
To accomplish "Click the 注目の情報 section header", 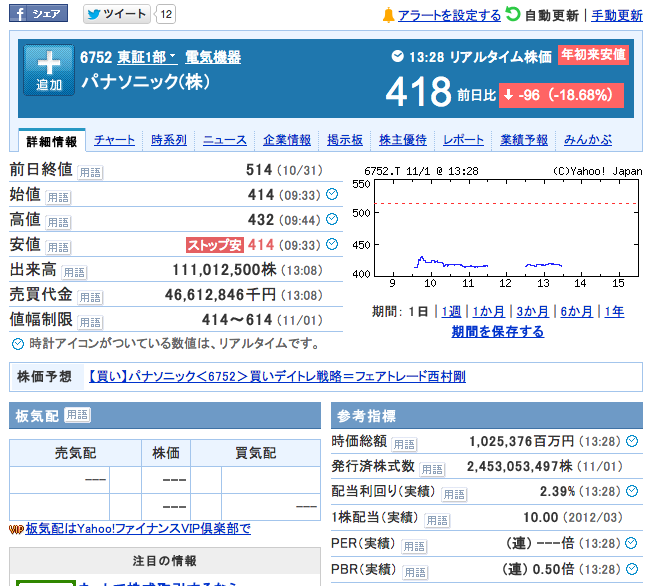I will 165,561.
